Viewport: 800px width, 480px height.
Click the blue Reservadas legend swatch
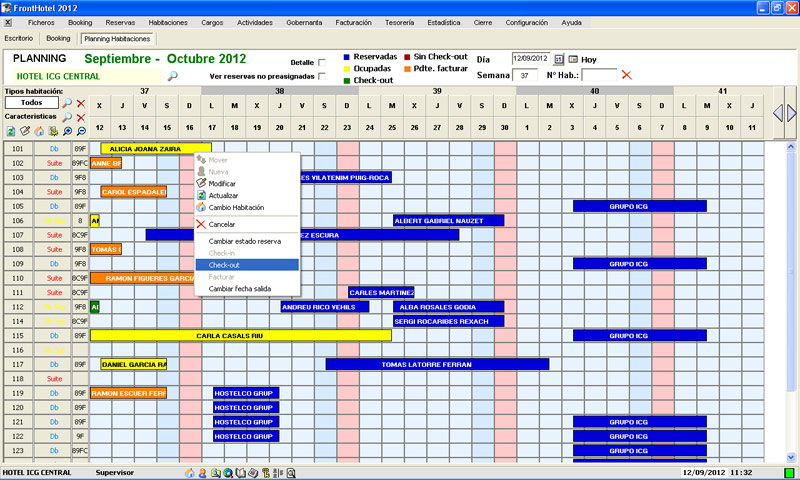coord(346,57)
